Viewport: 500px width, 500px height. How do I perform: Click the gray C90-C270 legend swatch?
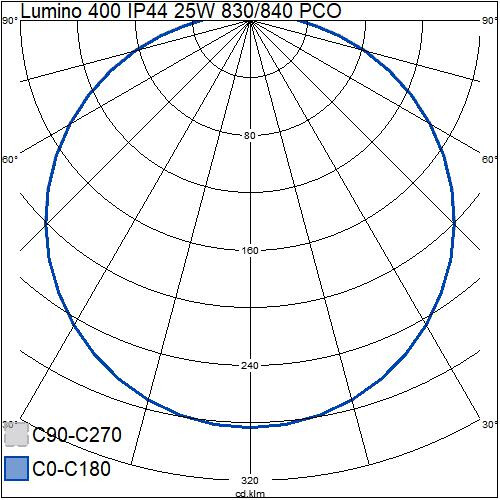(17, 434)
